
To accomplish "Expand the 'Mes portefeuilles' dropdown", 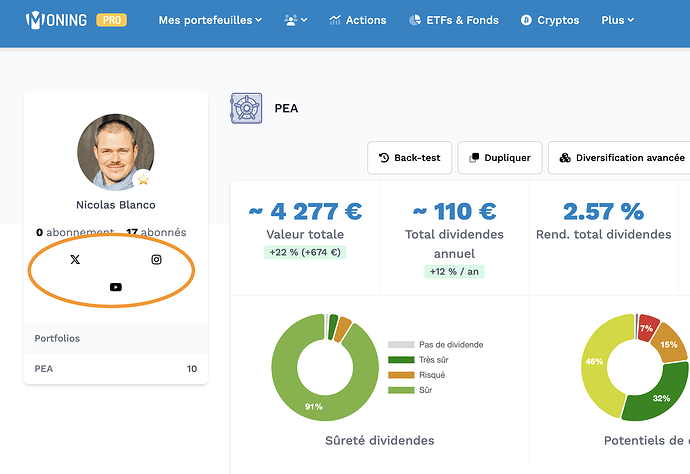I will (x=210, y=20).
